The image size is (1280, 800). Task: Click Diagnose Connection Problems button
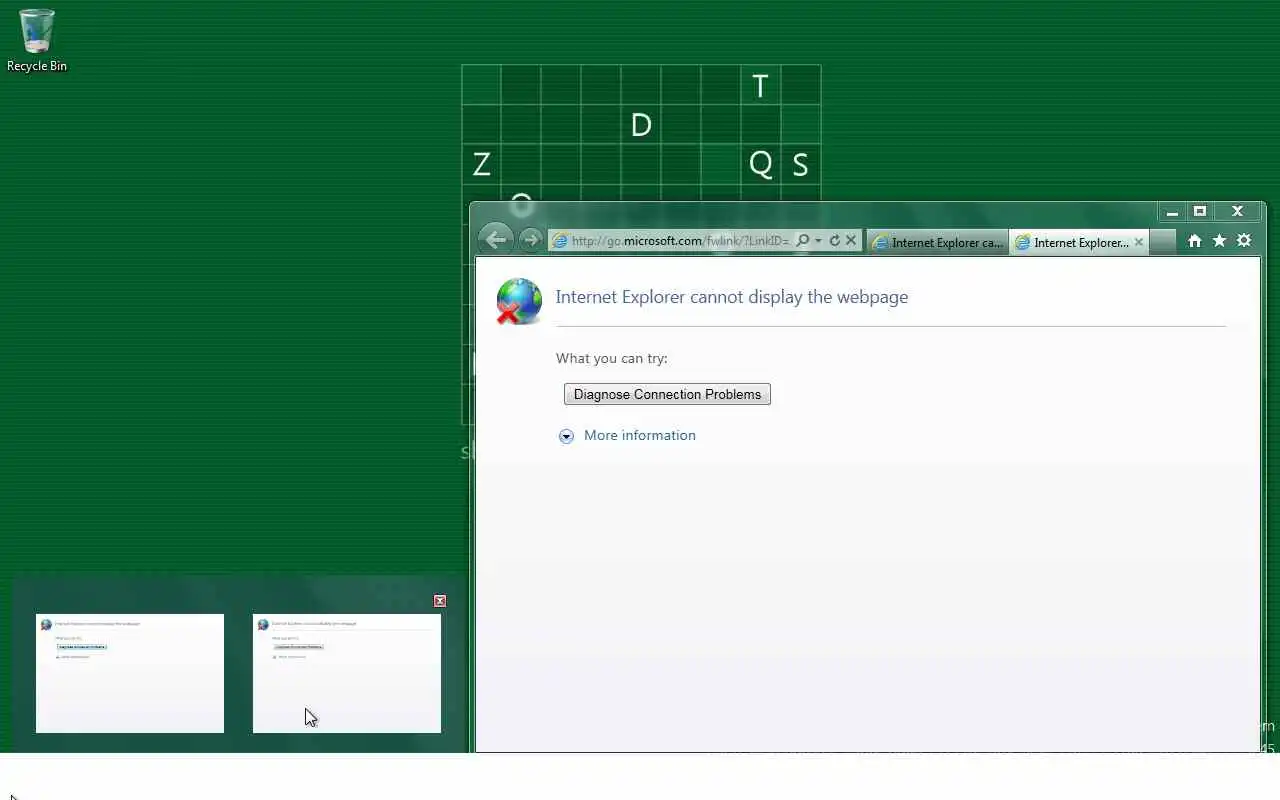(667, 394)
